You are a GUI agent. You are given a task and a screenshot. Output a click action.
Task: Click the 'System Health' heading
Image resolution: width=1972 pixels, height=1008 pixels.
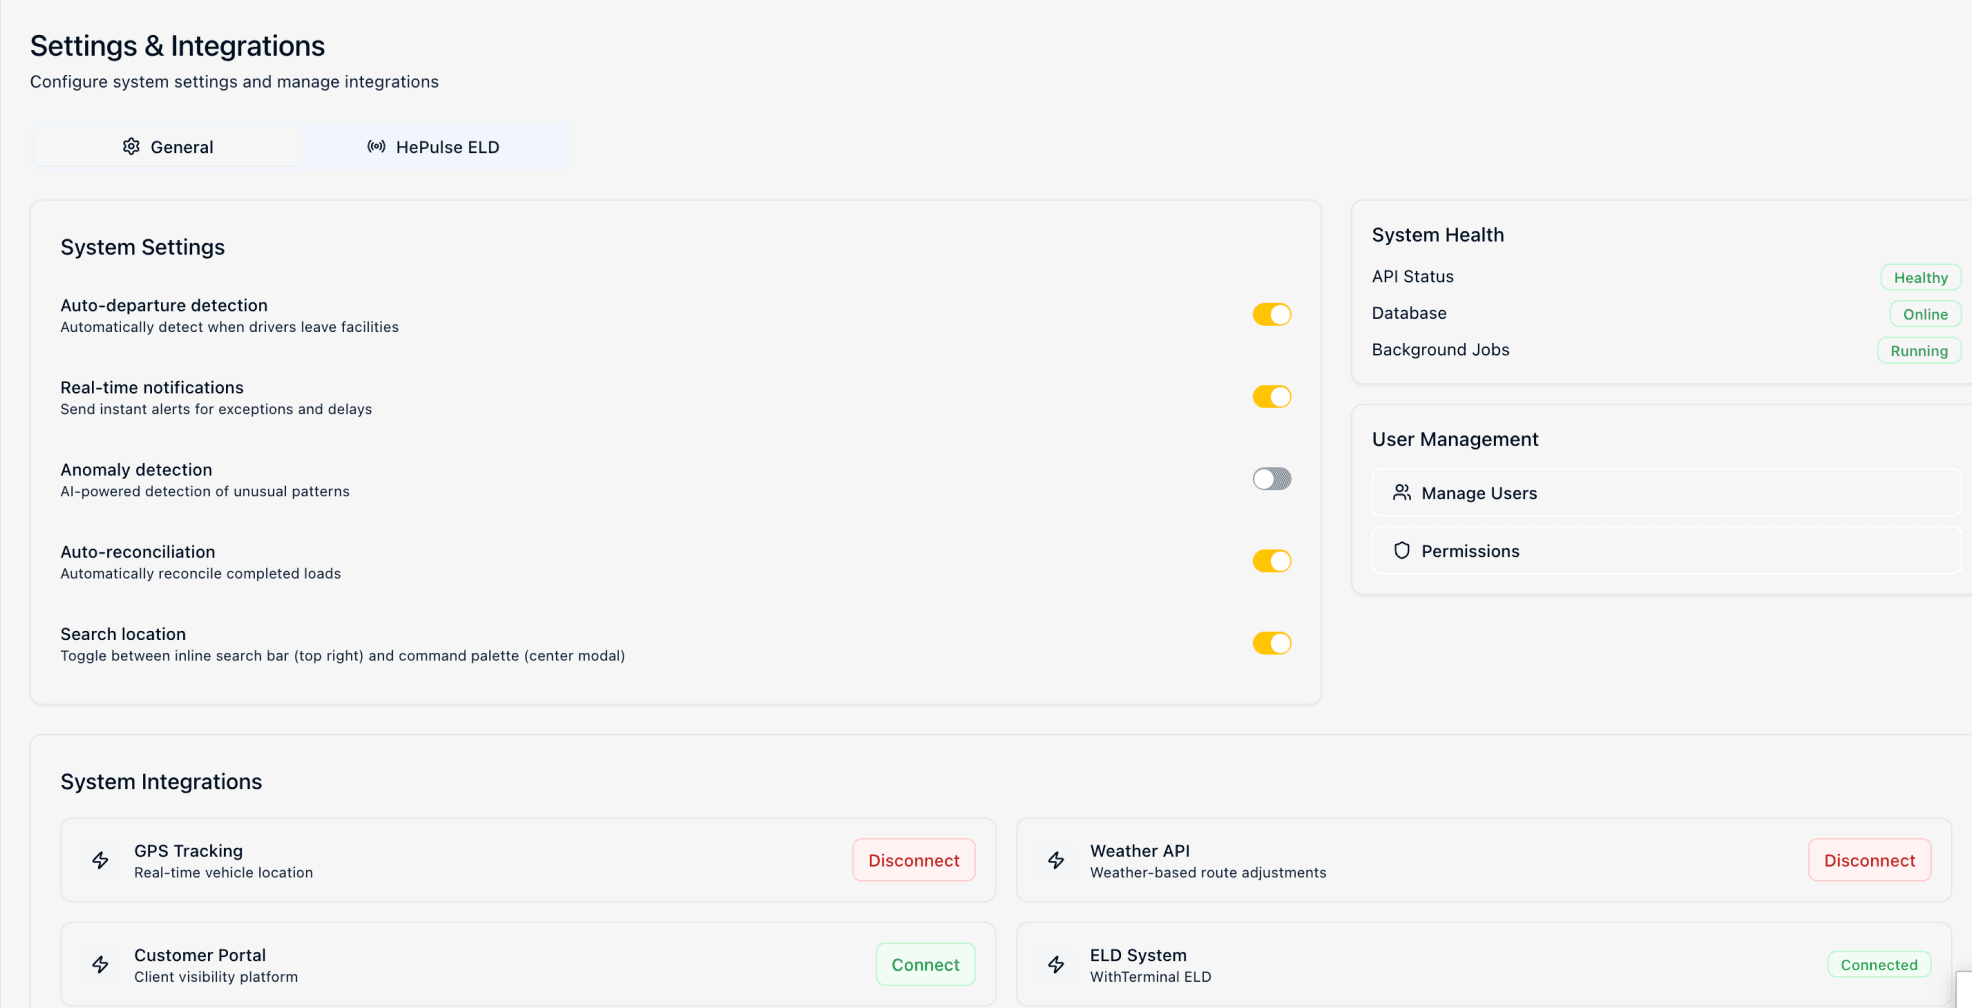1437,235
